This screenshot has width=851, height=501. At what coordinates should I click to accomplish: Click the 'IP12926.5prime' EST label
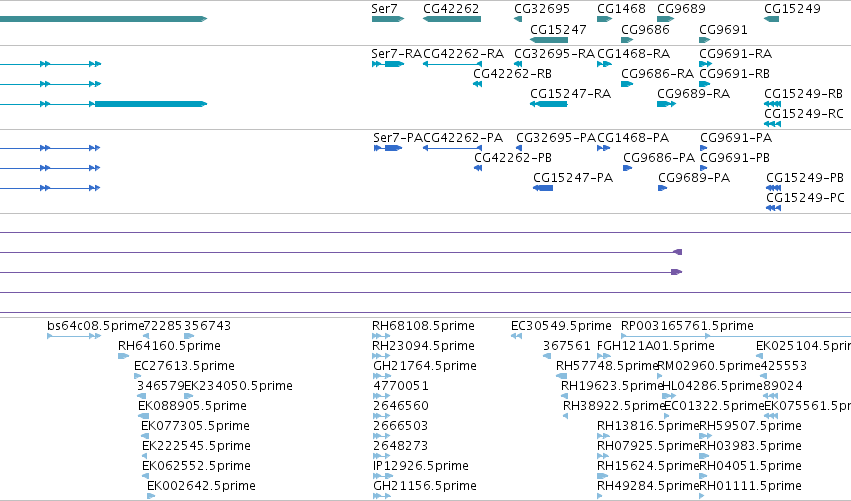(421, 466)
